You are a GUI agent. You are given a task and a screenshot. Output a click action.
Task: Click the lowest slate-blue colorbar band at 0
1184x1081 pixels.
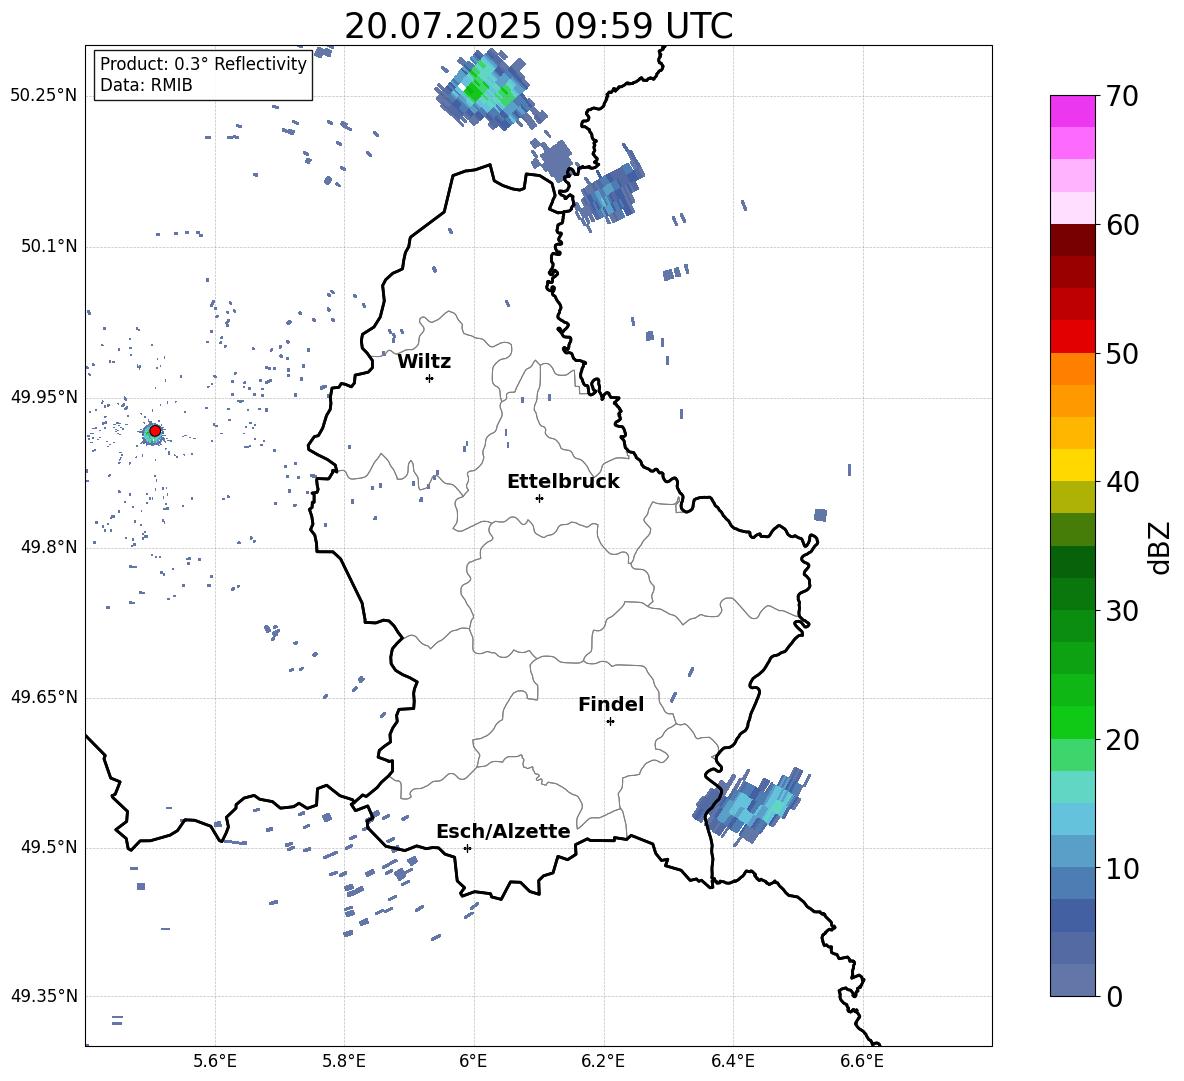pos(1073,980)
